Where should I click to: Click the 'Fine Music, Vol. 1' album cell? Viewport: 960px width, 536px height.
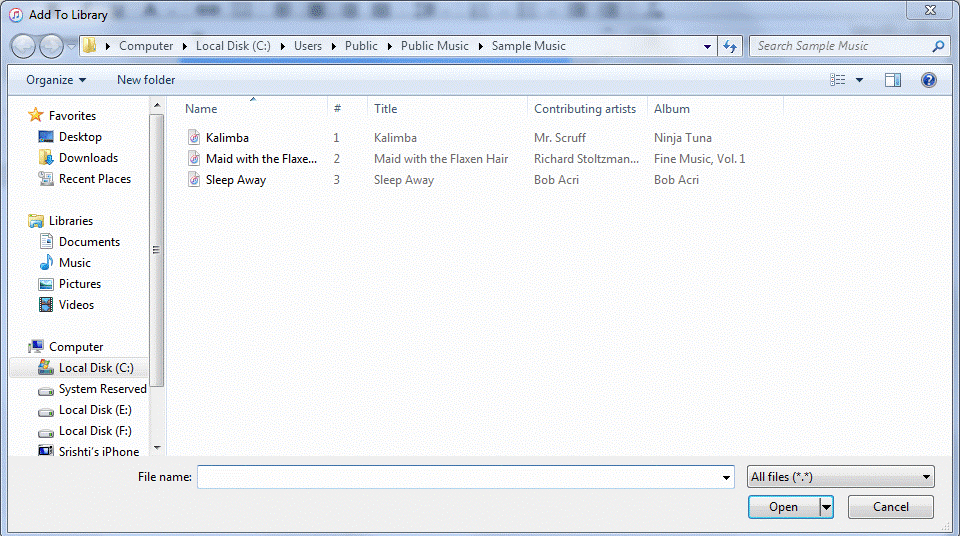click(x=699, y=159)
